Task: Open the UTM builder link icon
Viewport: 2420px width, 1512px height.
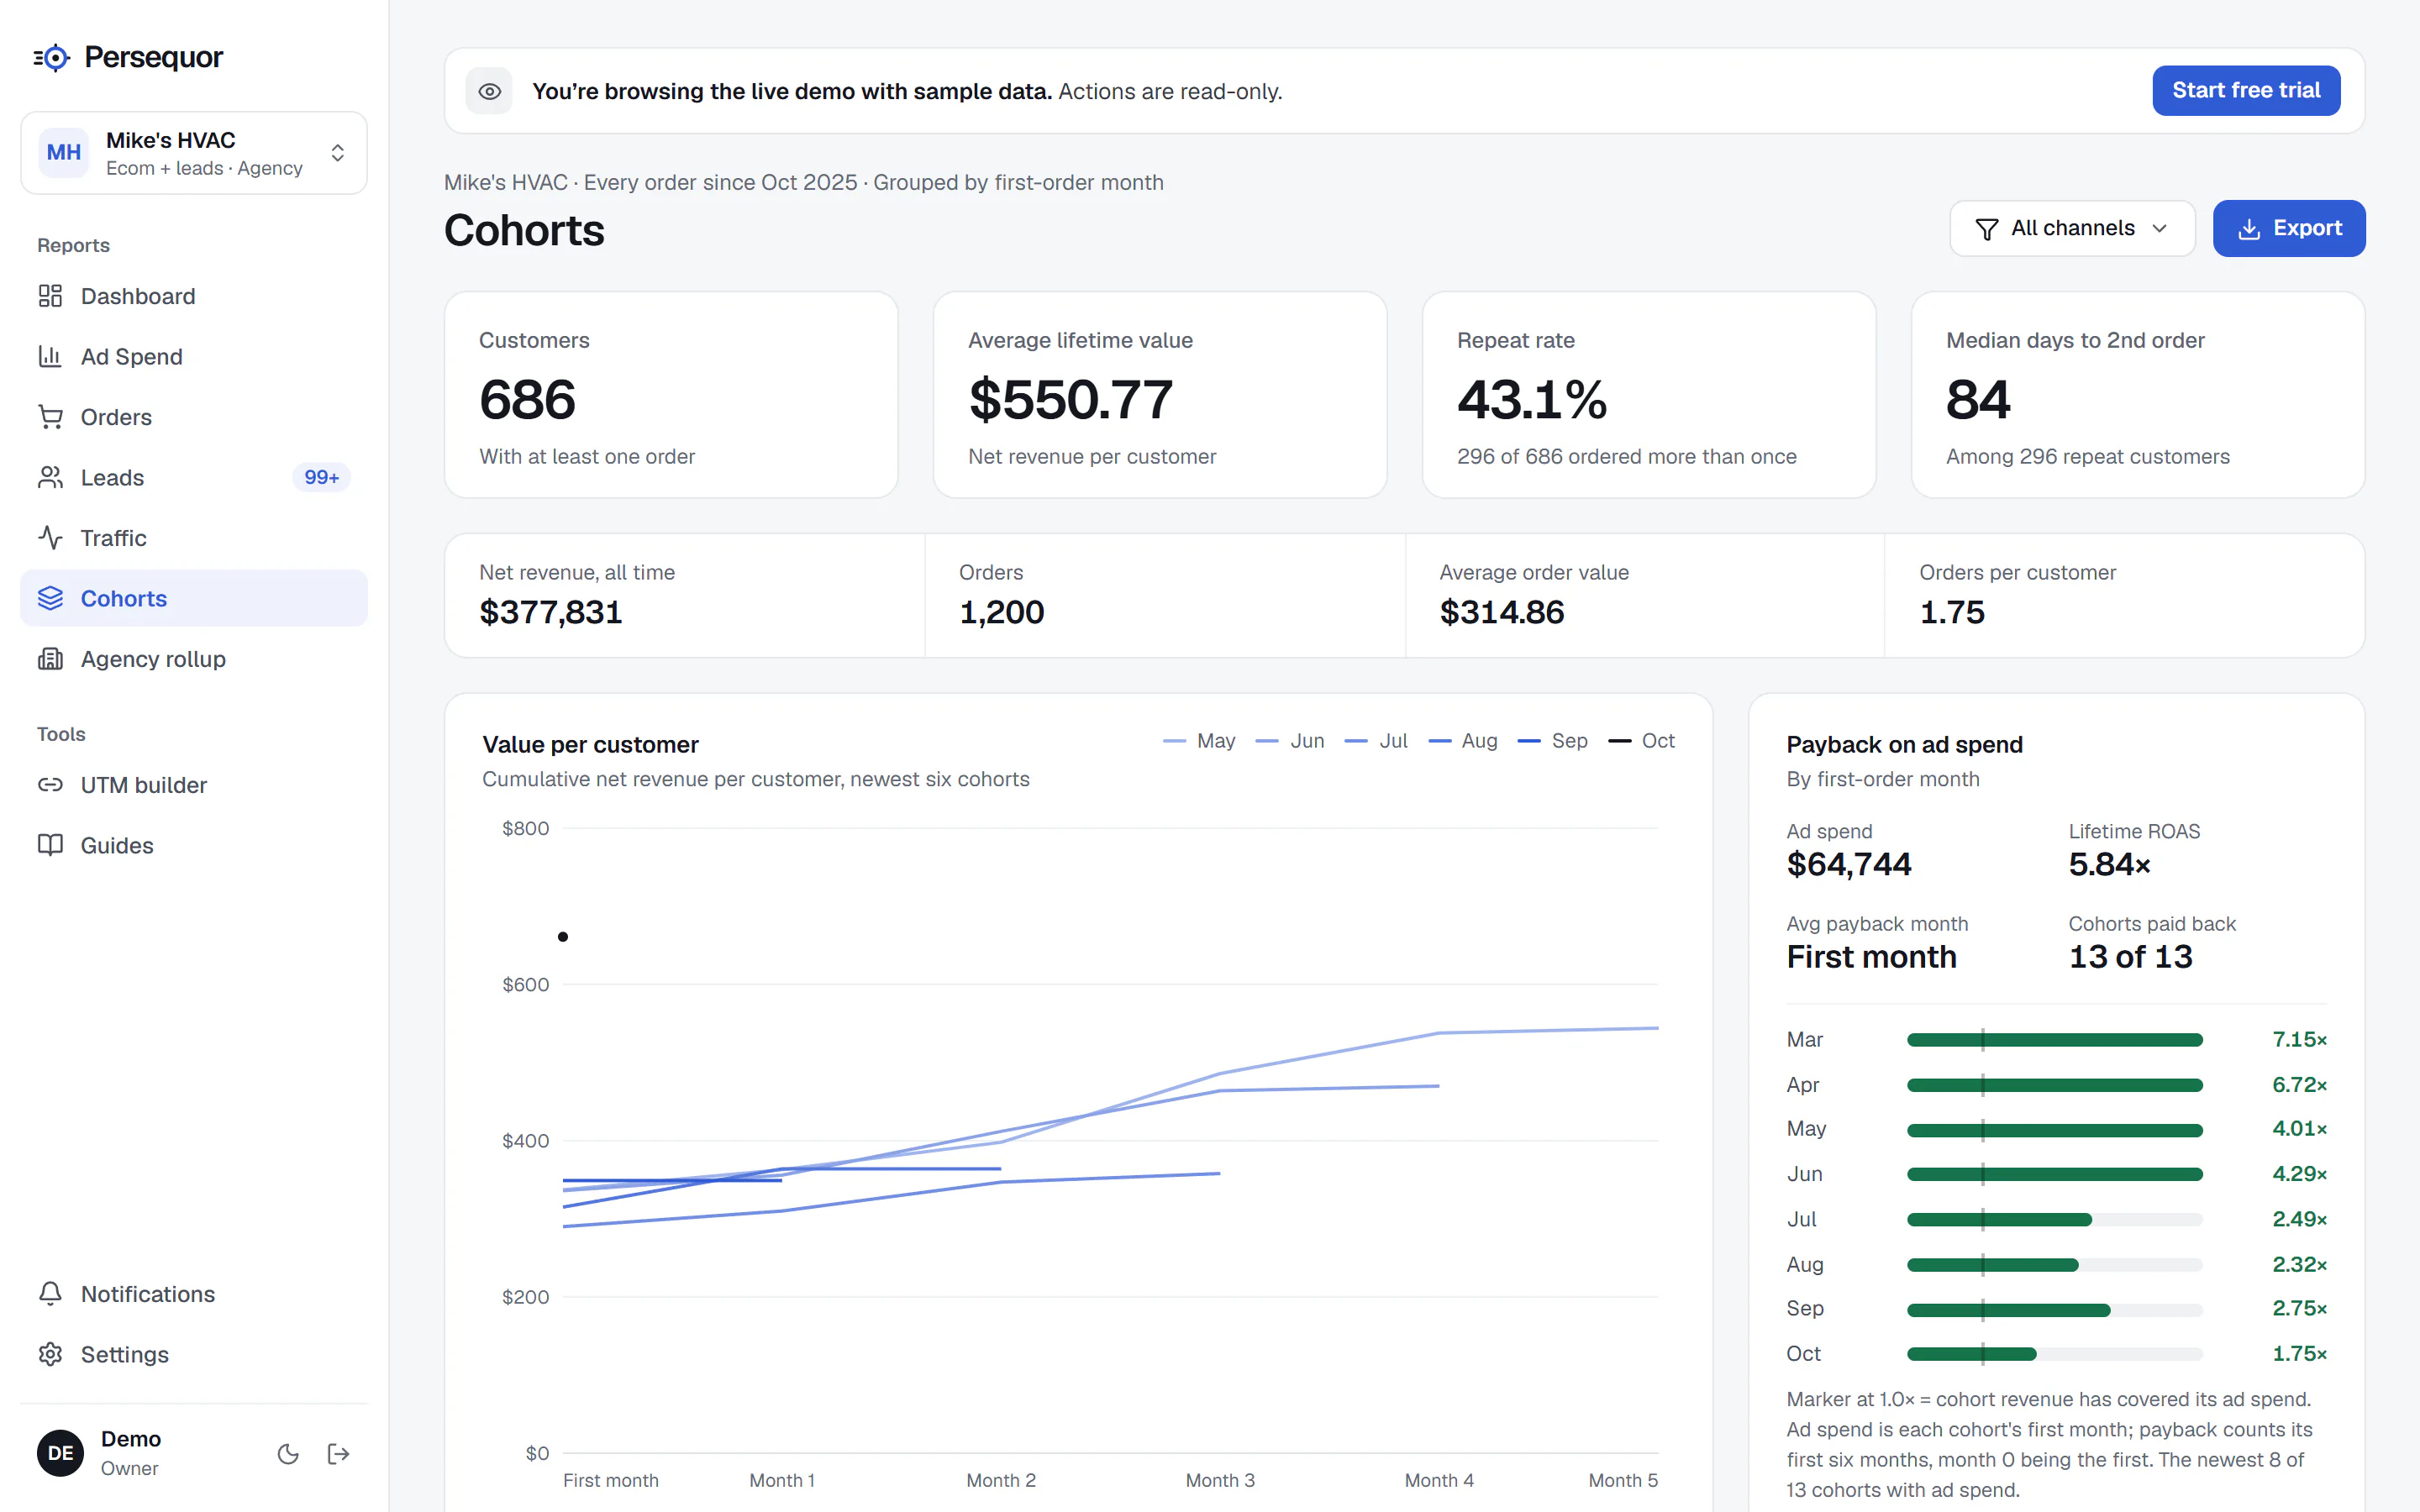Action: tap(50, 785)
